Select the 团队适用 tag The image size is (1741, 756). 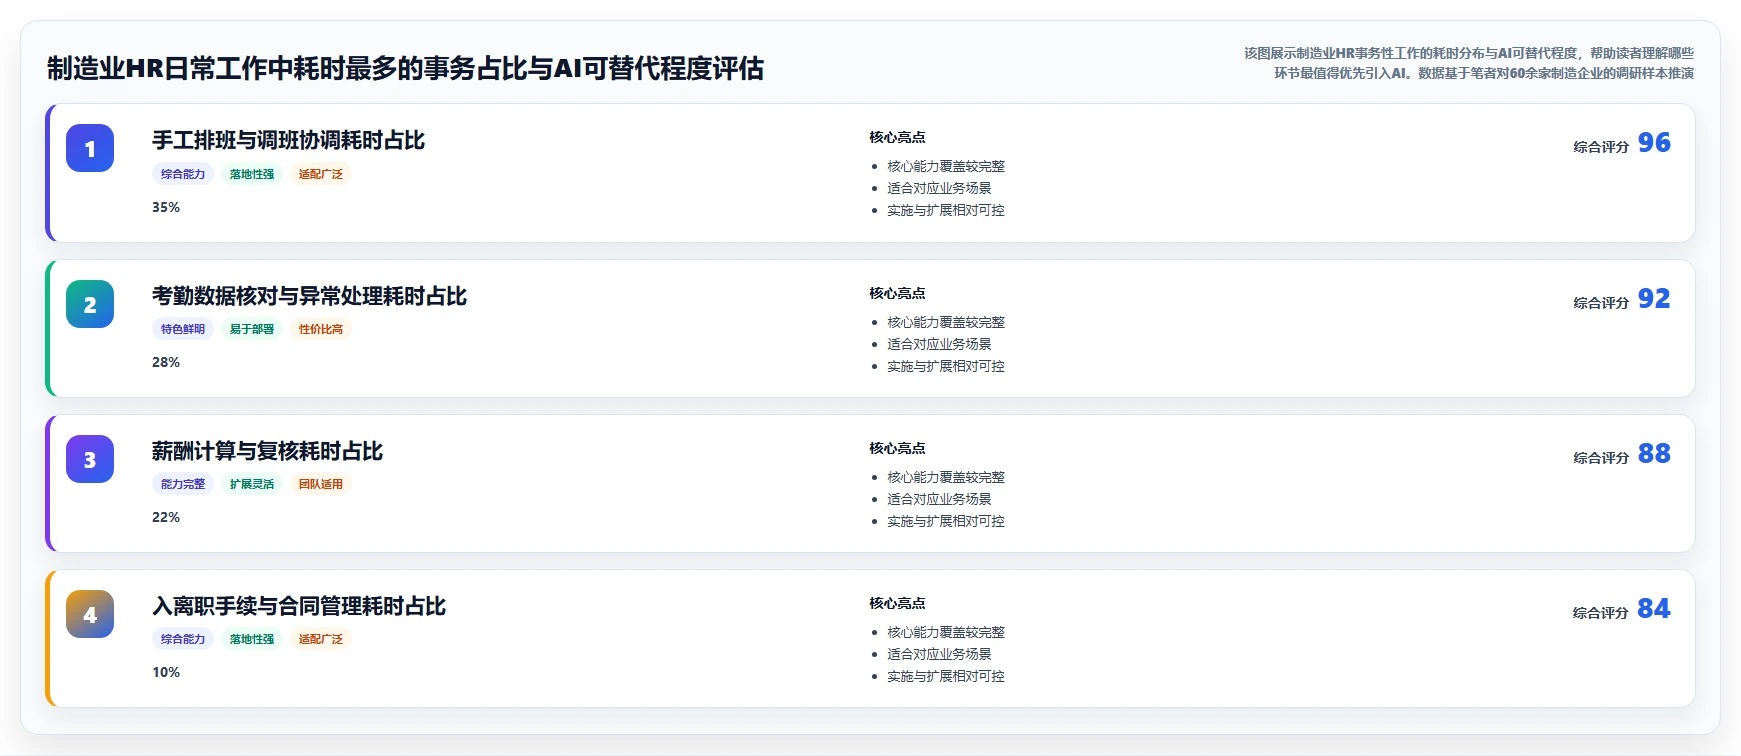321,484
